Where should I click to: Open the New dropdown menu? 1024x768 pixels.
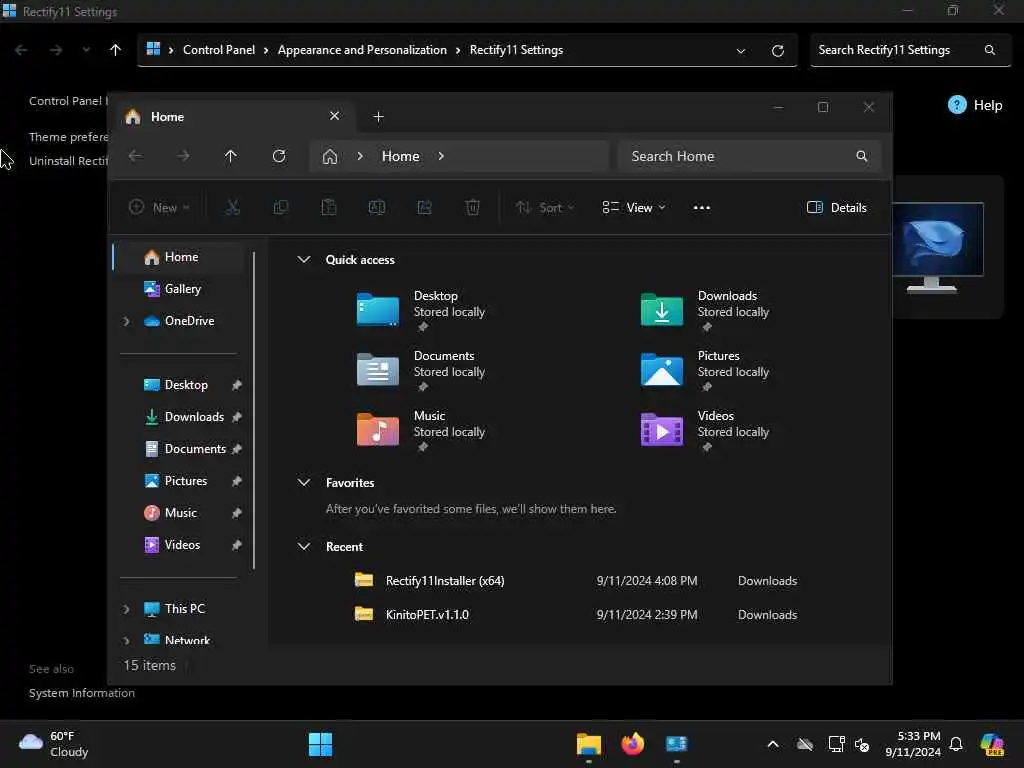click(159, 208)
